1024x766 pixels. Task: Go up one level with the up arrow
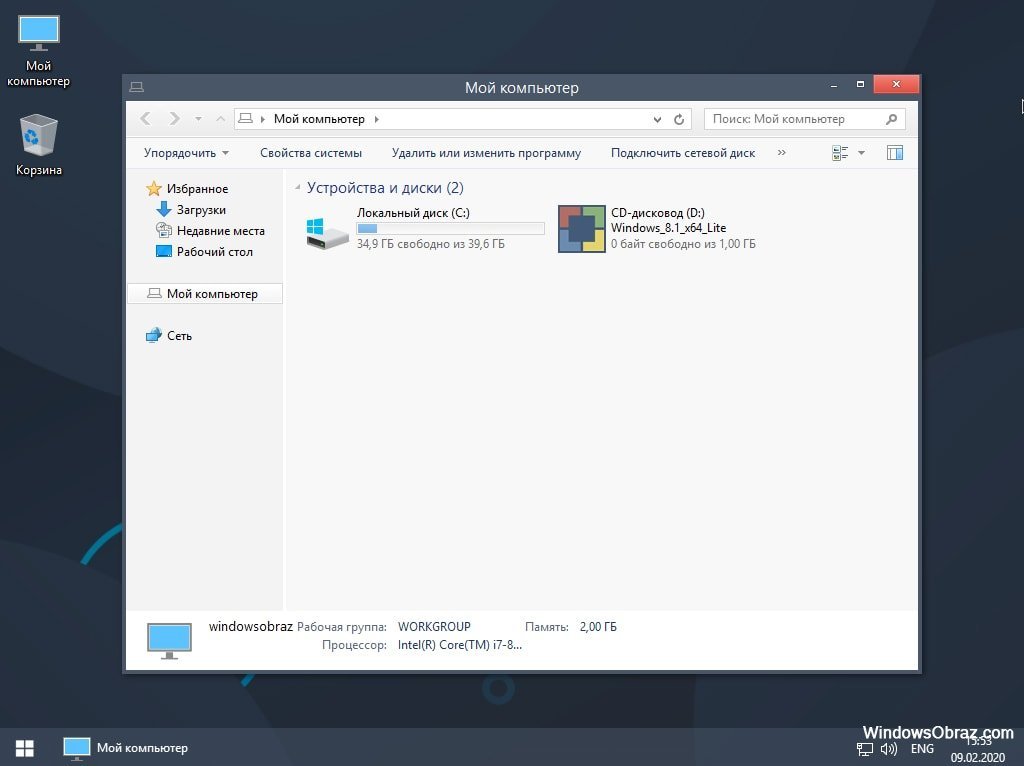coord(221,119)
